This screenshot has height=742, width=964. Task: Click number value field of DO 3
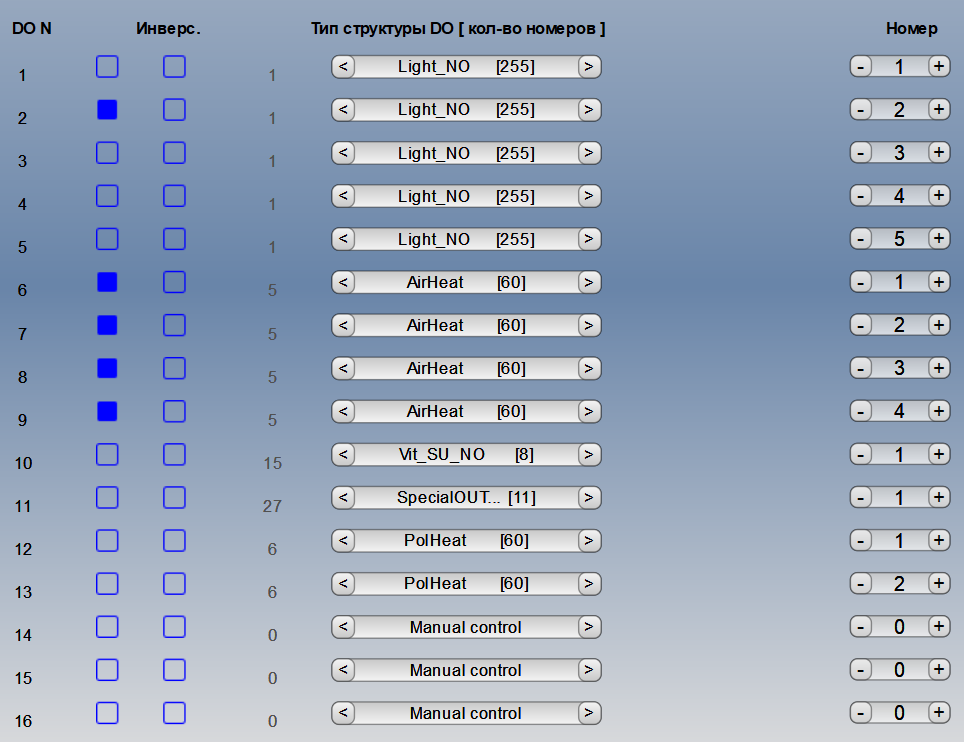click(899, 153)
